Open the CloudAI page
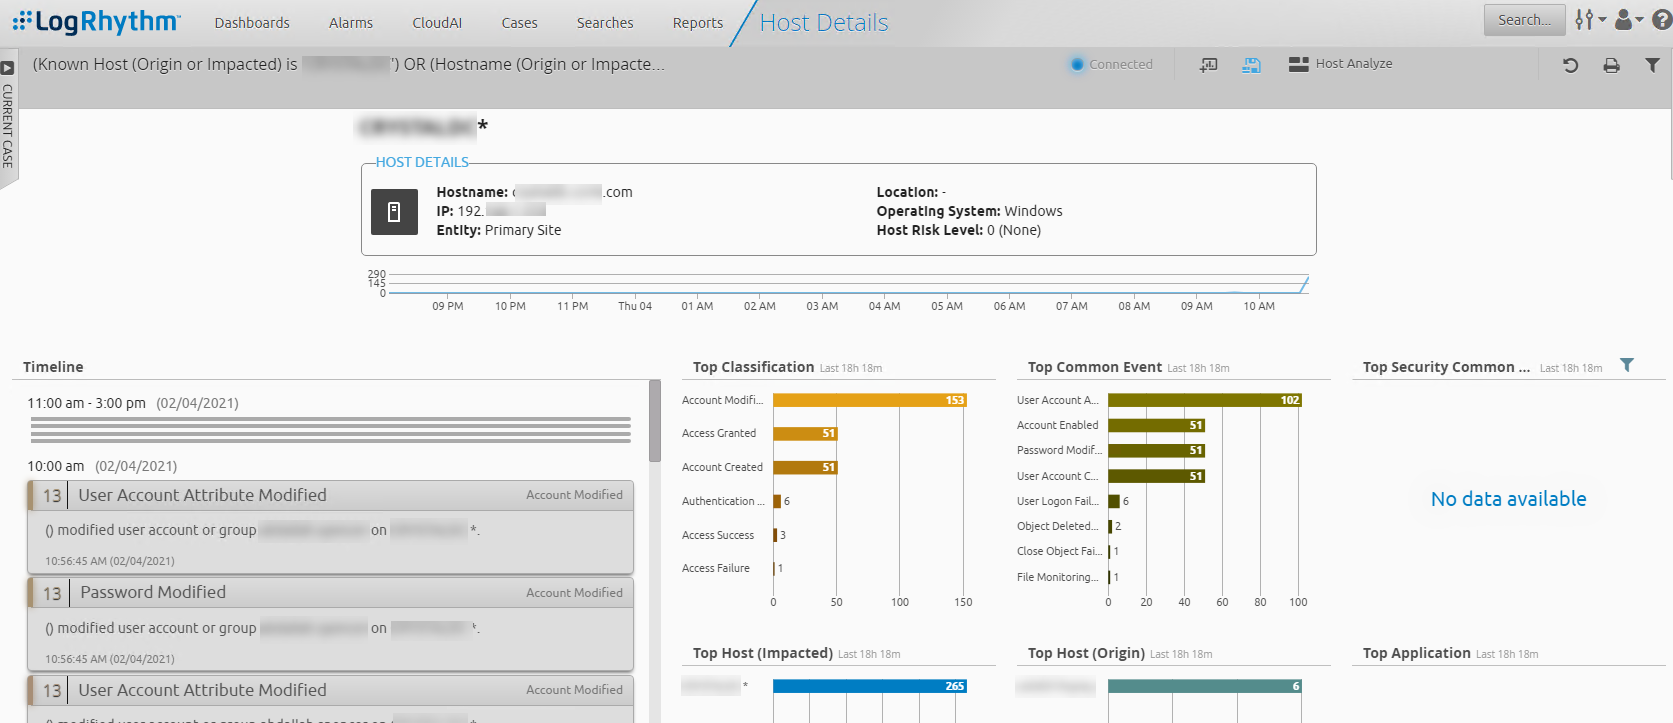The image size is (1673, 723). pos(437,23)
